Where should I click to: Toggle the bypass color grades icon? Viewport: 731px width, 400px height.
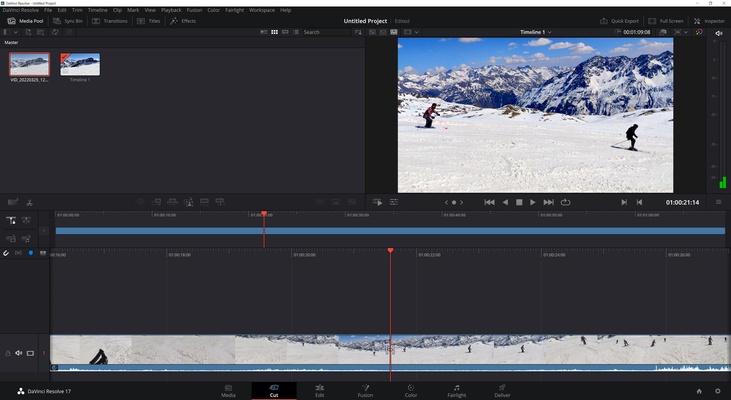coord(698,32)
